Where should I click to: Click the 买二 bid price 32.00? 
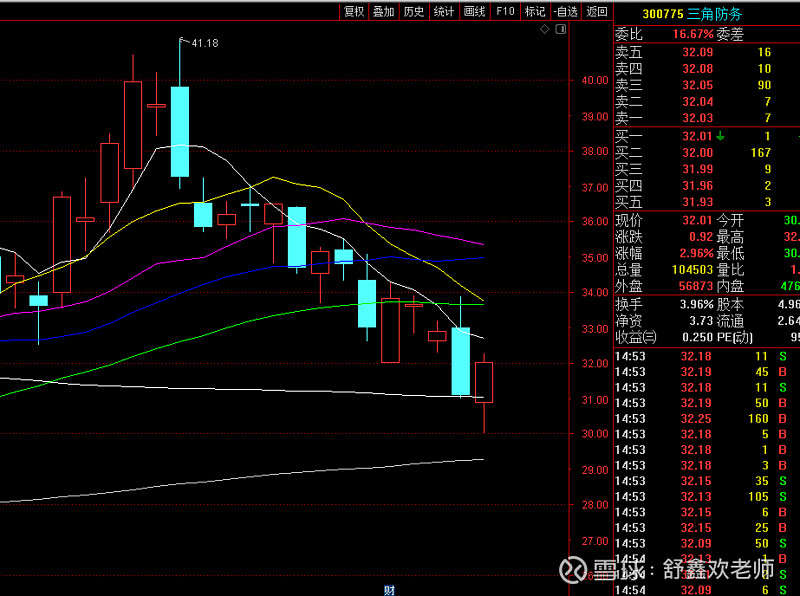click(698, 152)
